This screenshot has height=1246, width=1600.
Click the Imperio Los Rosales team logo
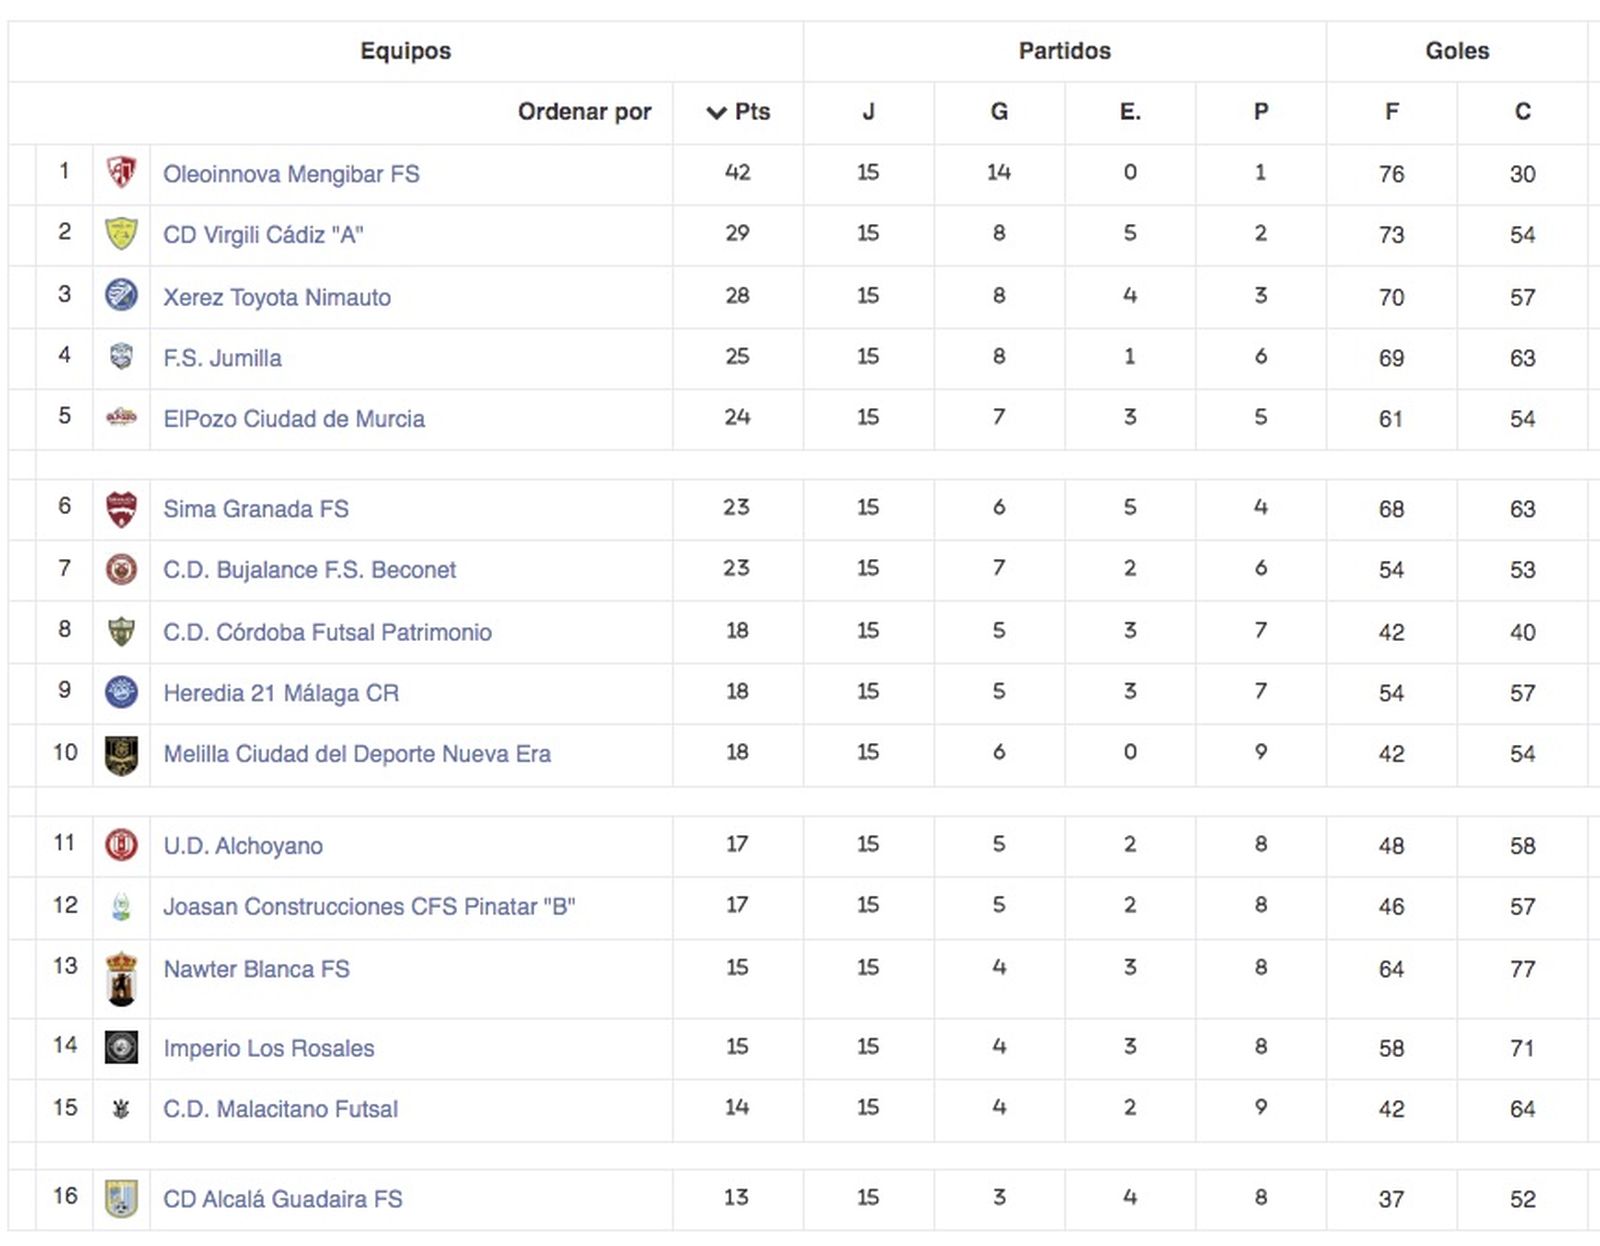[121, 1048]
